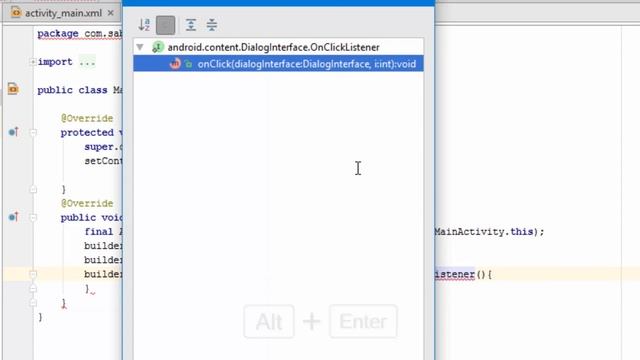Click the 'super.' code line in editor
Screen dimensions: 640x360
103,147
